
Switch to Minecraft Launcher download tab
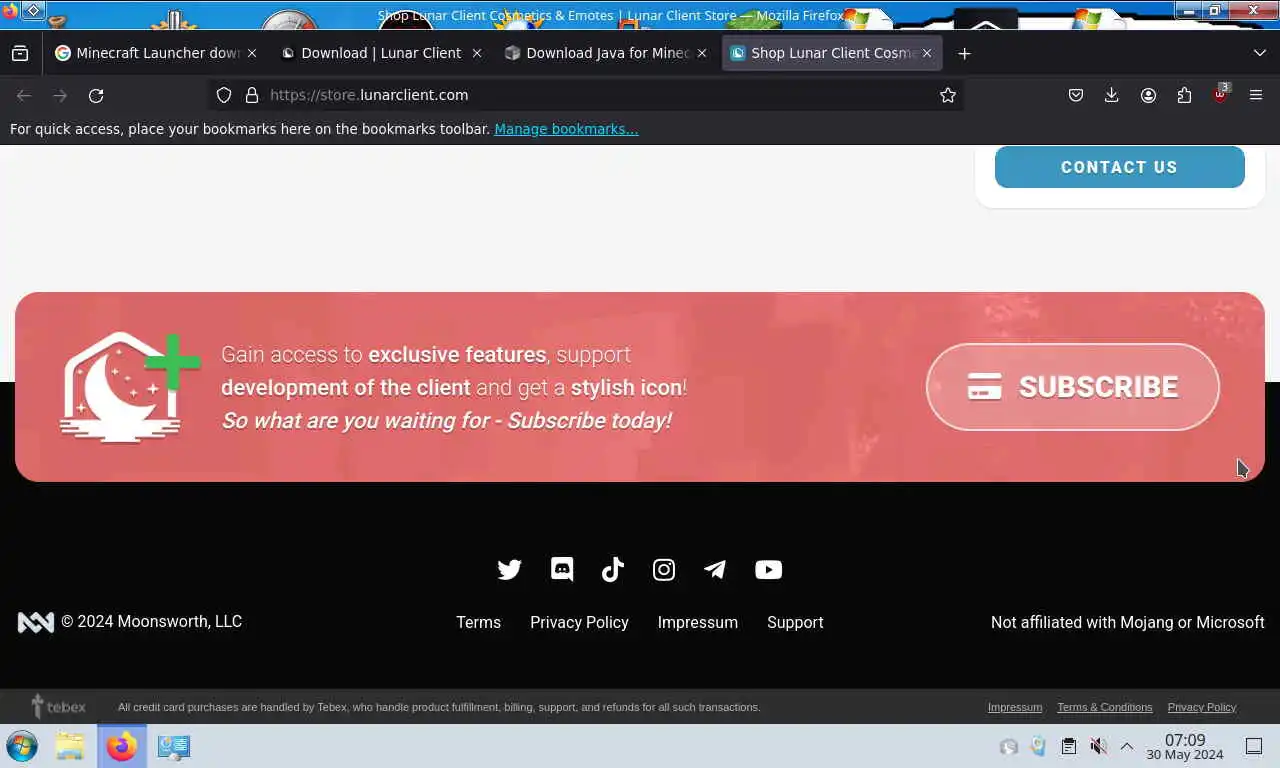point(156,53)
